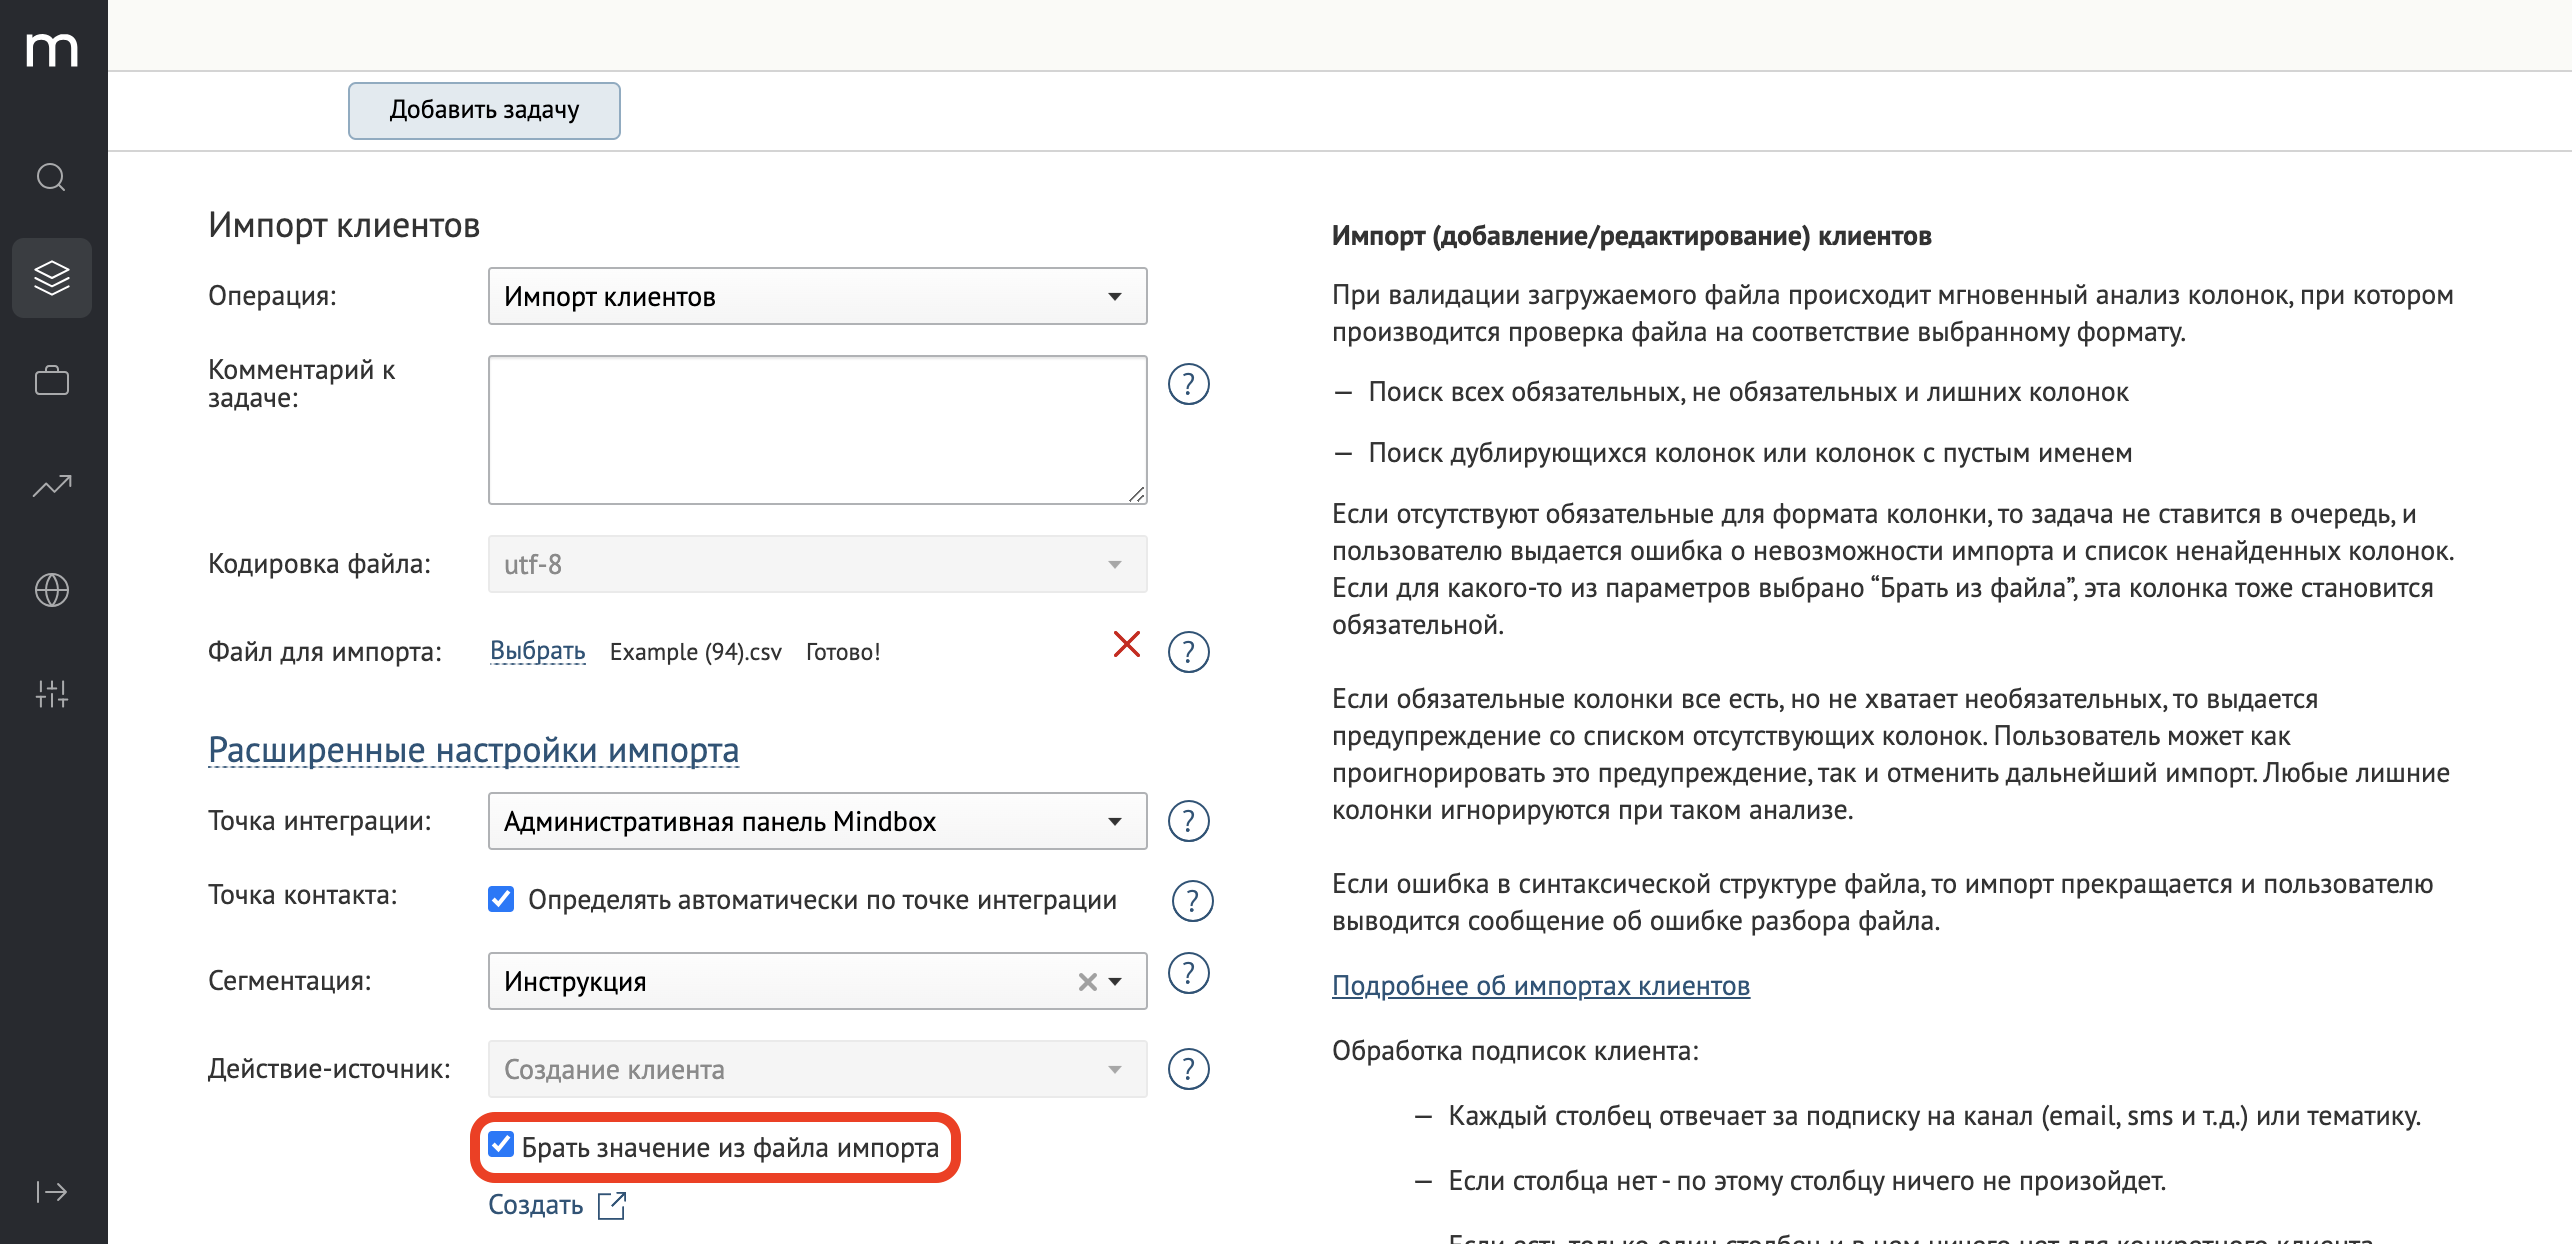Expand sidebar with the arrow icon
Viewport: 2572px width, 1244px height.
pos(52,1191)
